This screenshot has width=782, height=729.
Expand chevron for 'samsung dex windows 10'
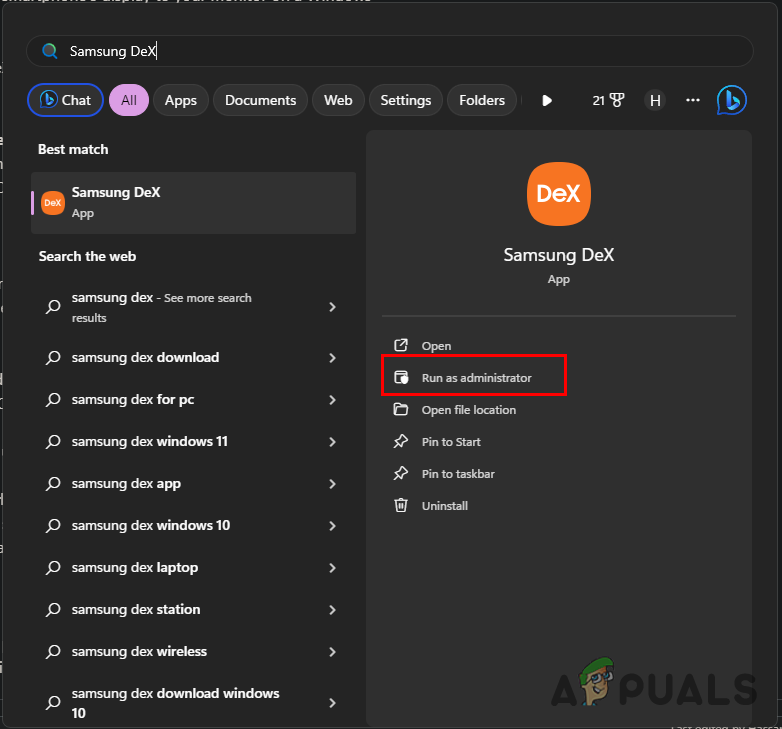(333, 526)
